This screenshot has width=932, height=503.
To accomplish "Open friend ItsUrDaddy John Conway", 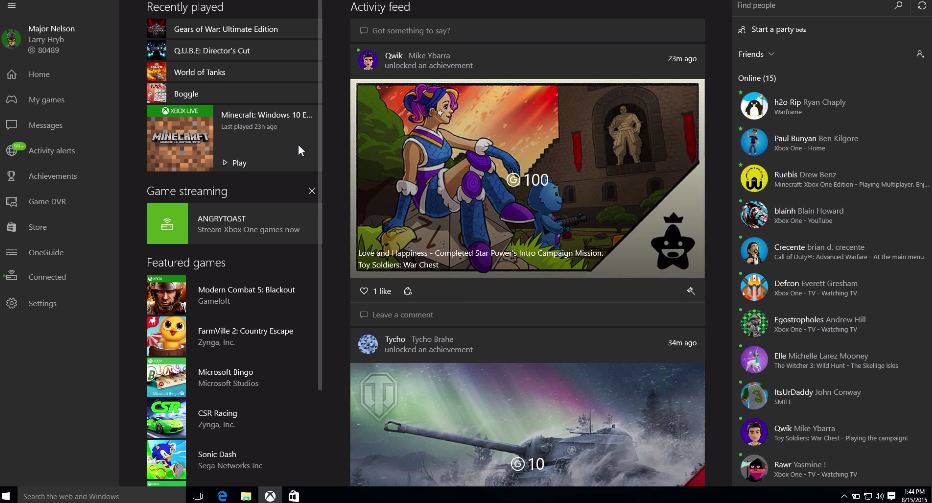I will point(832,397).
